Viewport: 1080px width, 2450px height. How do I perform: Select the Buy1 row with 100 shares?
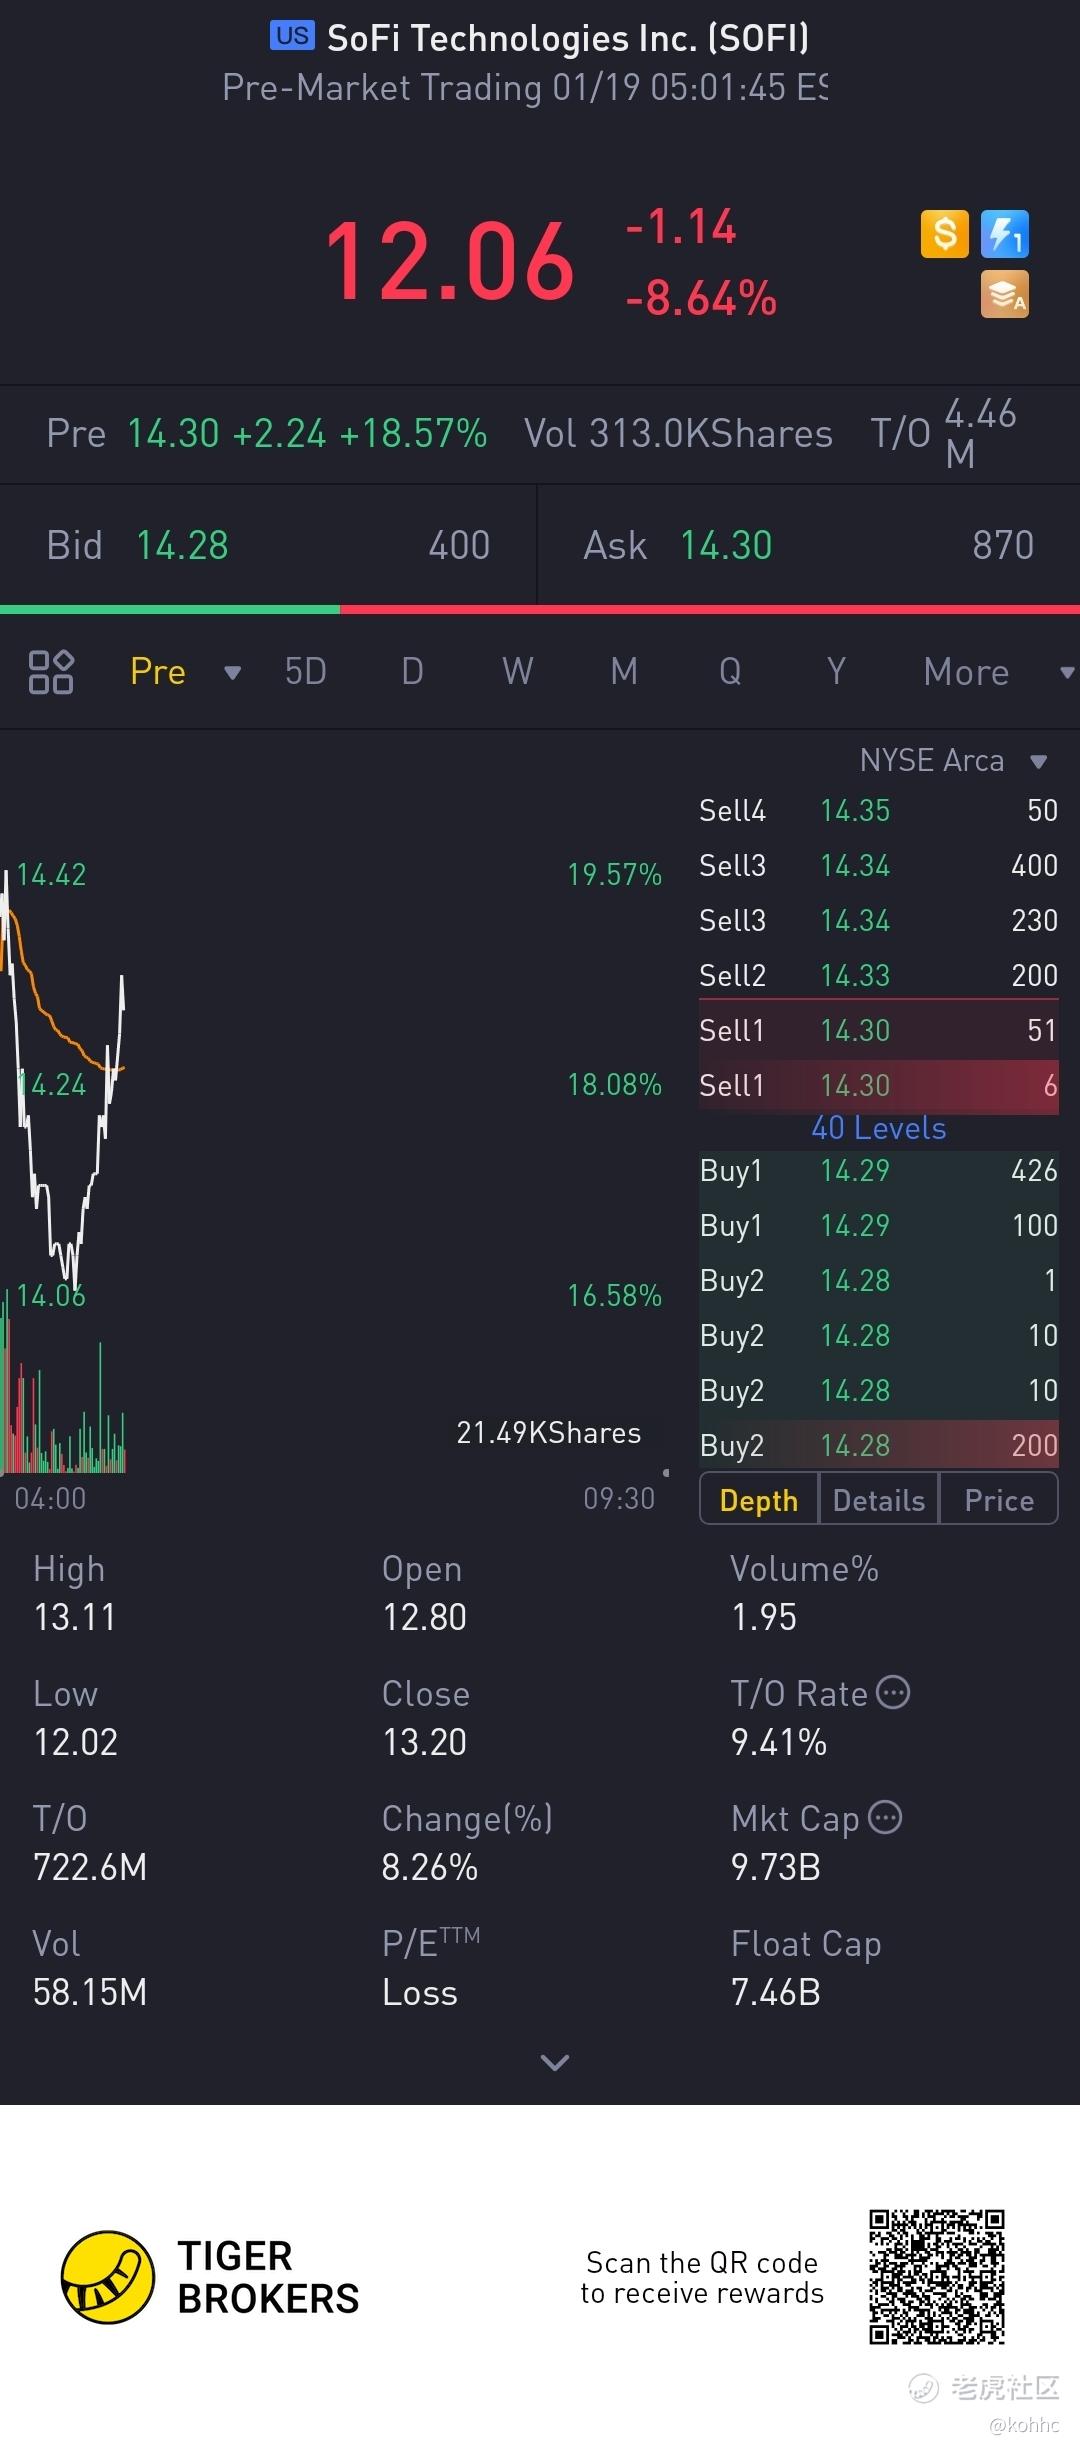point(879,1225)
